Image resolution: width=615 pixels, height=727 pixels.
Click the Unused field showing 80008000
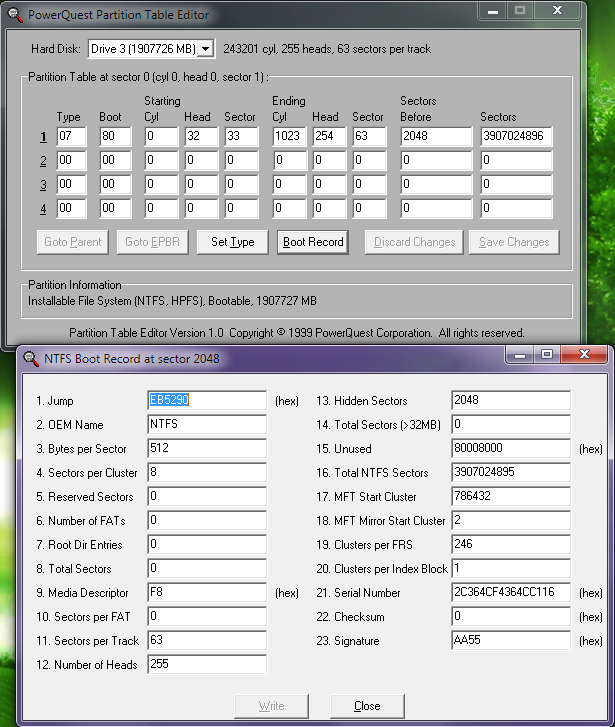[511, 448]
